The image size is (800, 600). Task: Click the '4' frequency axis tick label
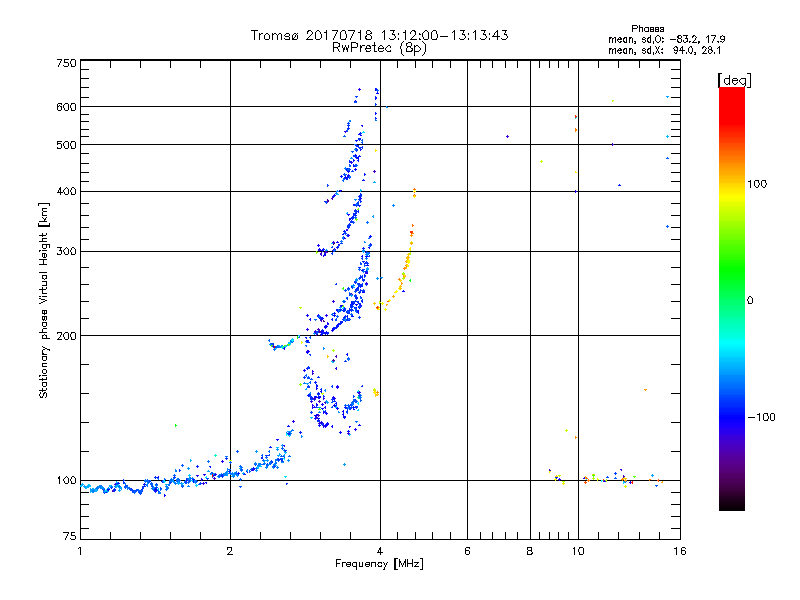click(x=380, y=551)
